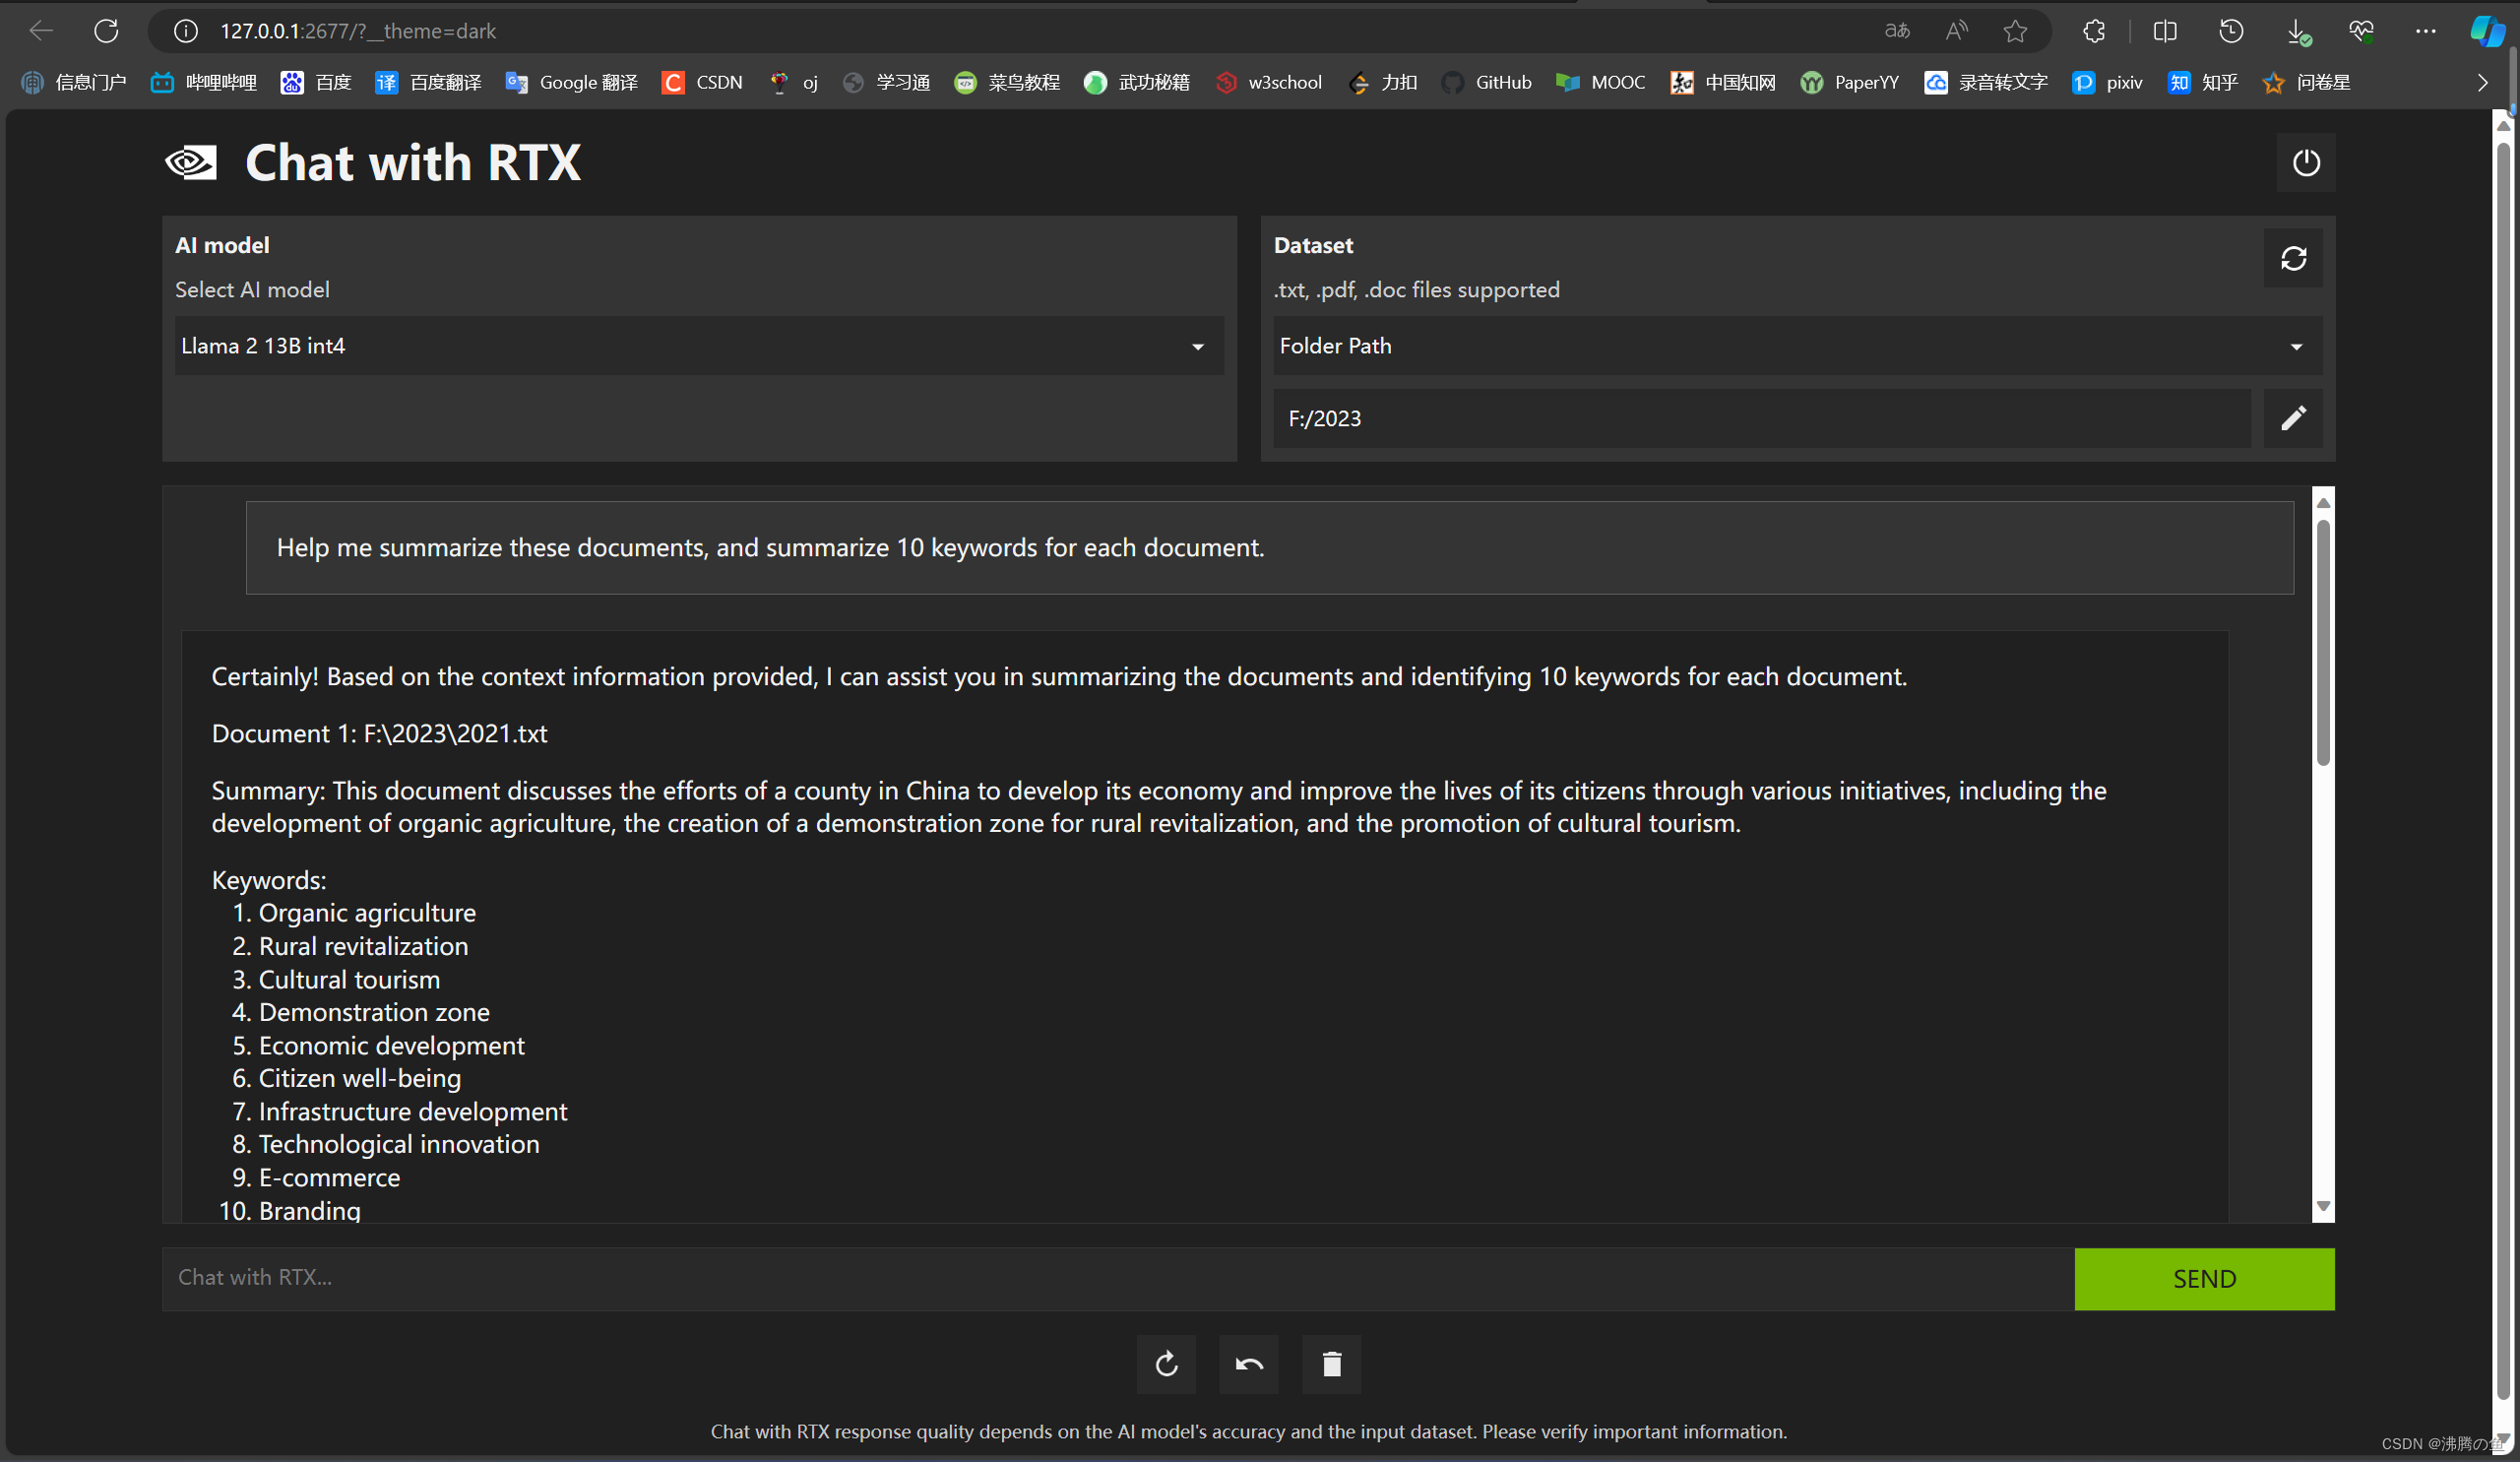Click the NVIDIA logo icon
Viewport: 2520px width, 1462px height.
pos(190,162)
